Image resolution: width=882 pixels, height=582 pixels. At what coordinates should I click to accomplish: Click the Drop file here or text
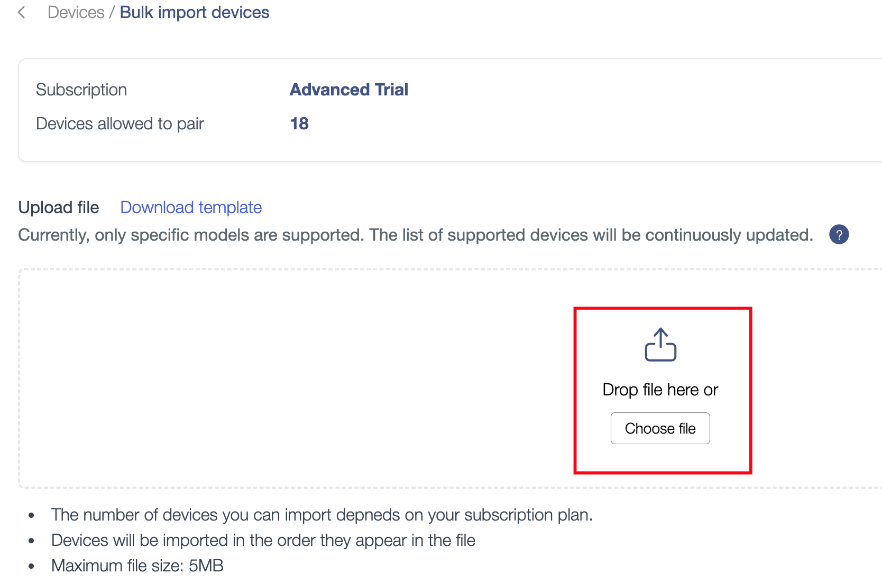pyautogui.click(x=660, y=390)
